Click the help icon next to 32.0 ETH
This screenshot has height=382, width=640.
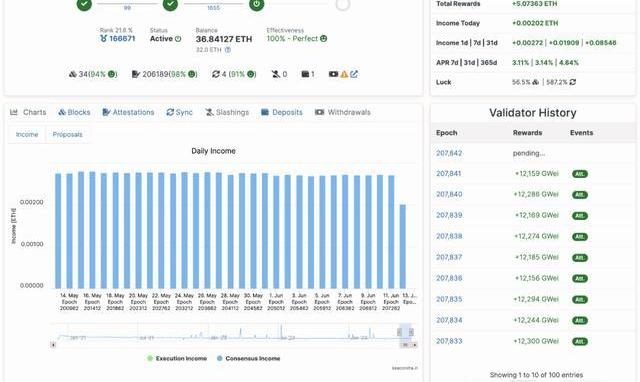(228, 50)
